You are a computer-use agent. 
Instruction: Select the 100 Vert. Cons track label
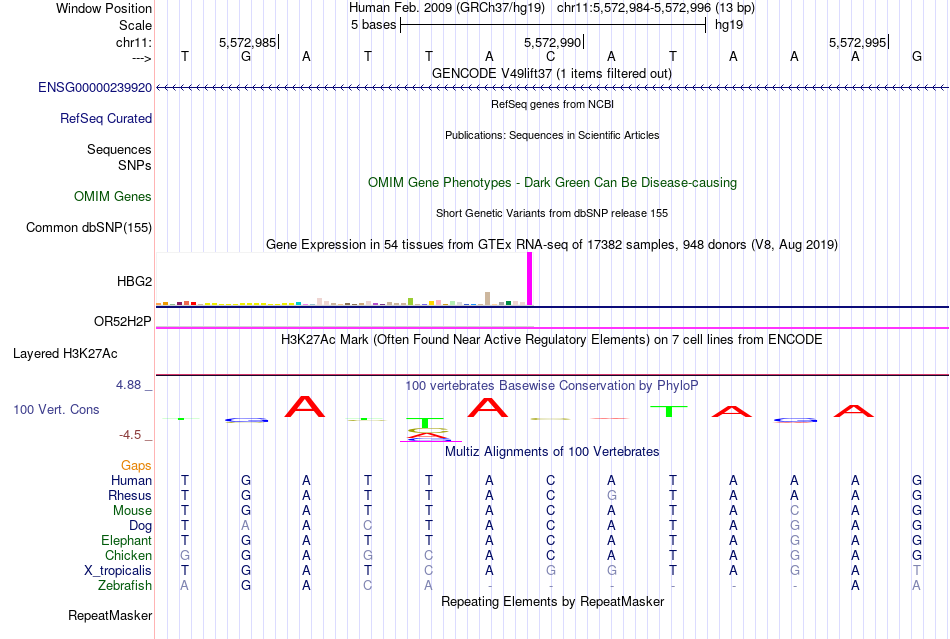[x=56, y=410]
